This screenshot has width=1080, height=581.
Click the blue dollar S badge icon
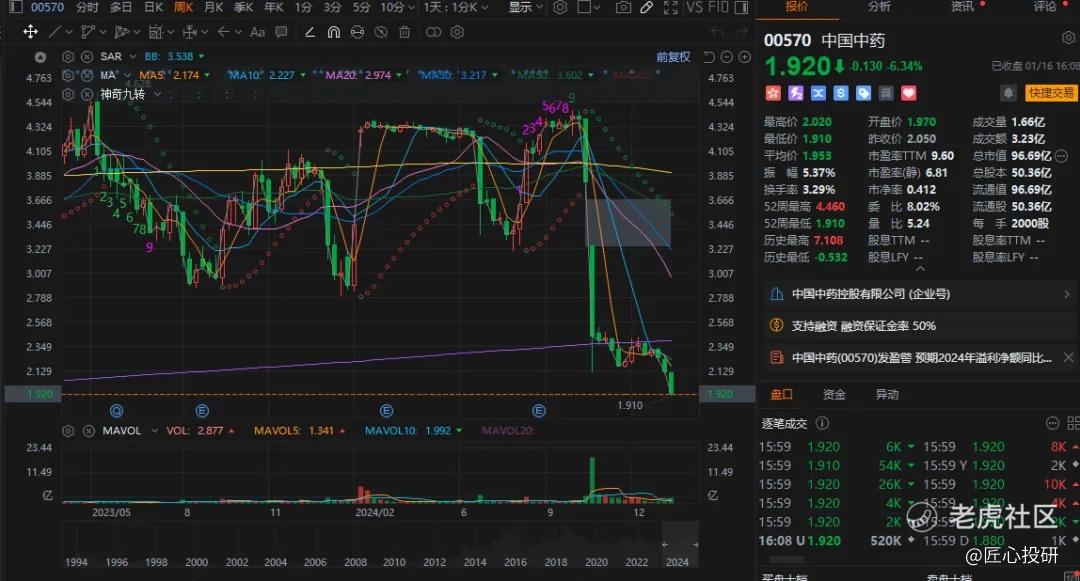pos(840,93)
